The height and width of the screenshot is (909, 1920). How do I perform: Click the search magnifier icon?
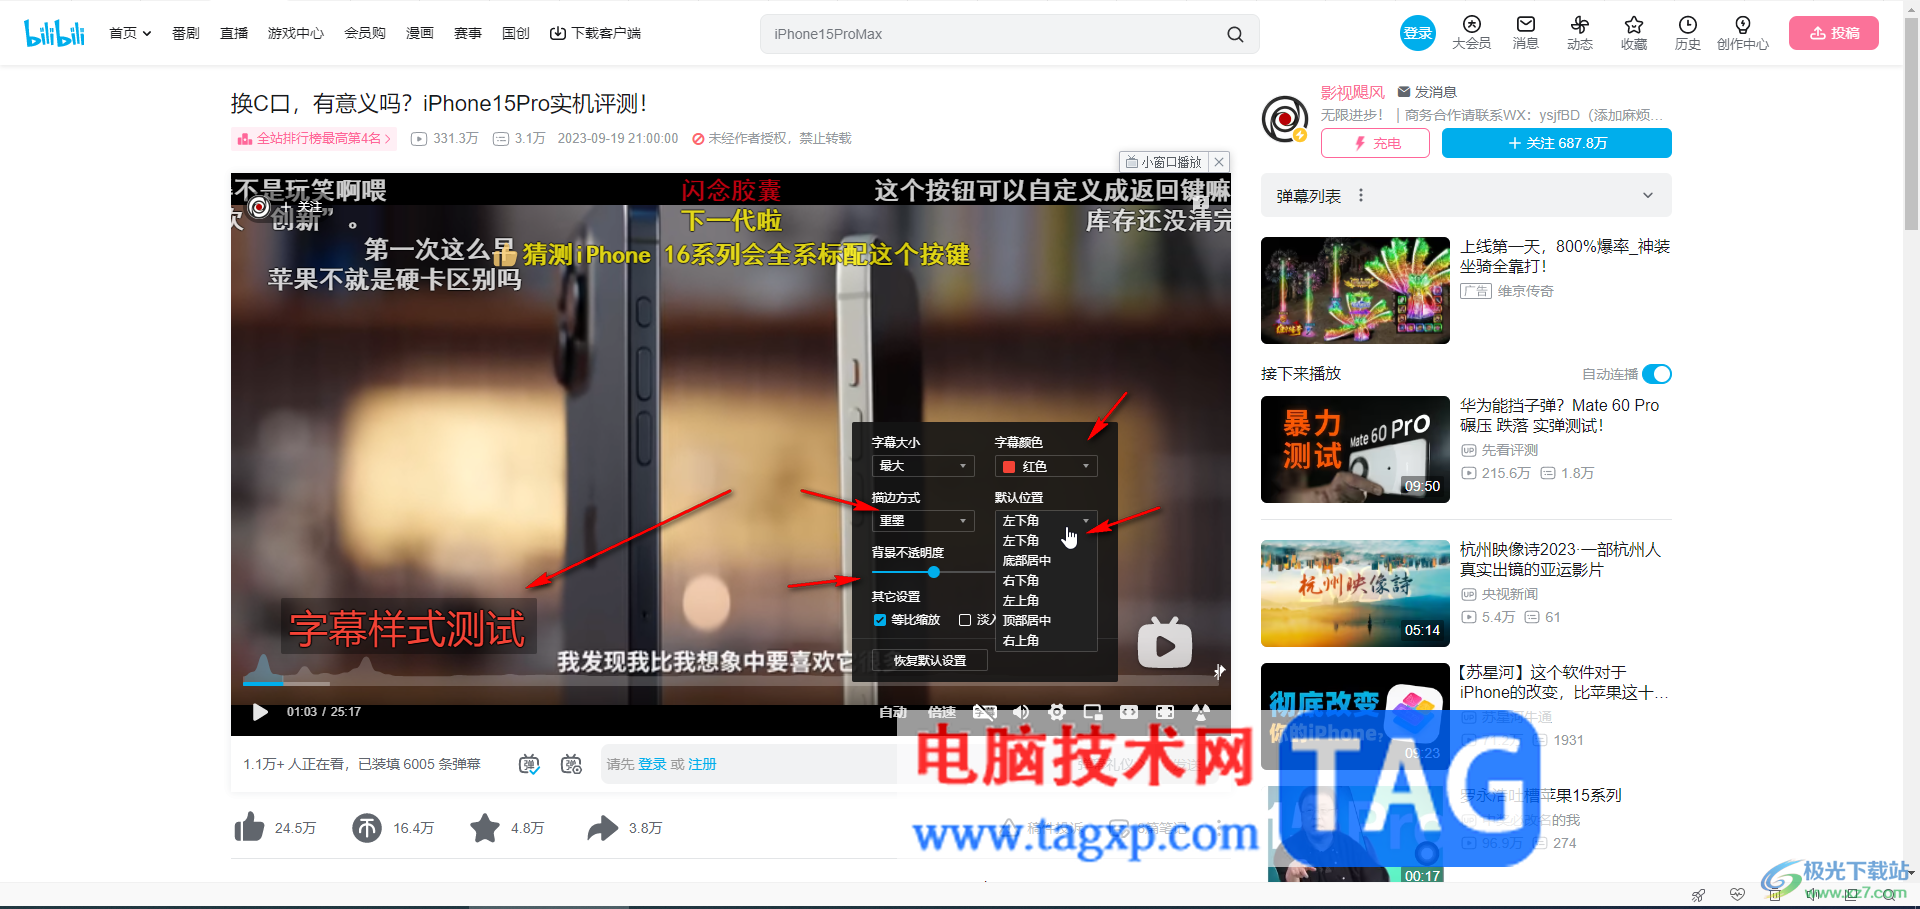point(1235,34)
